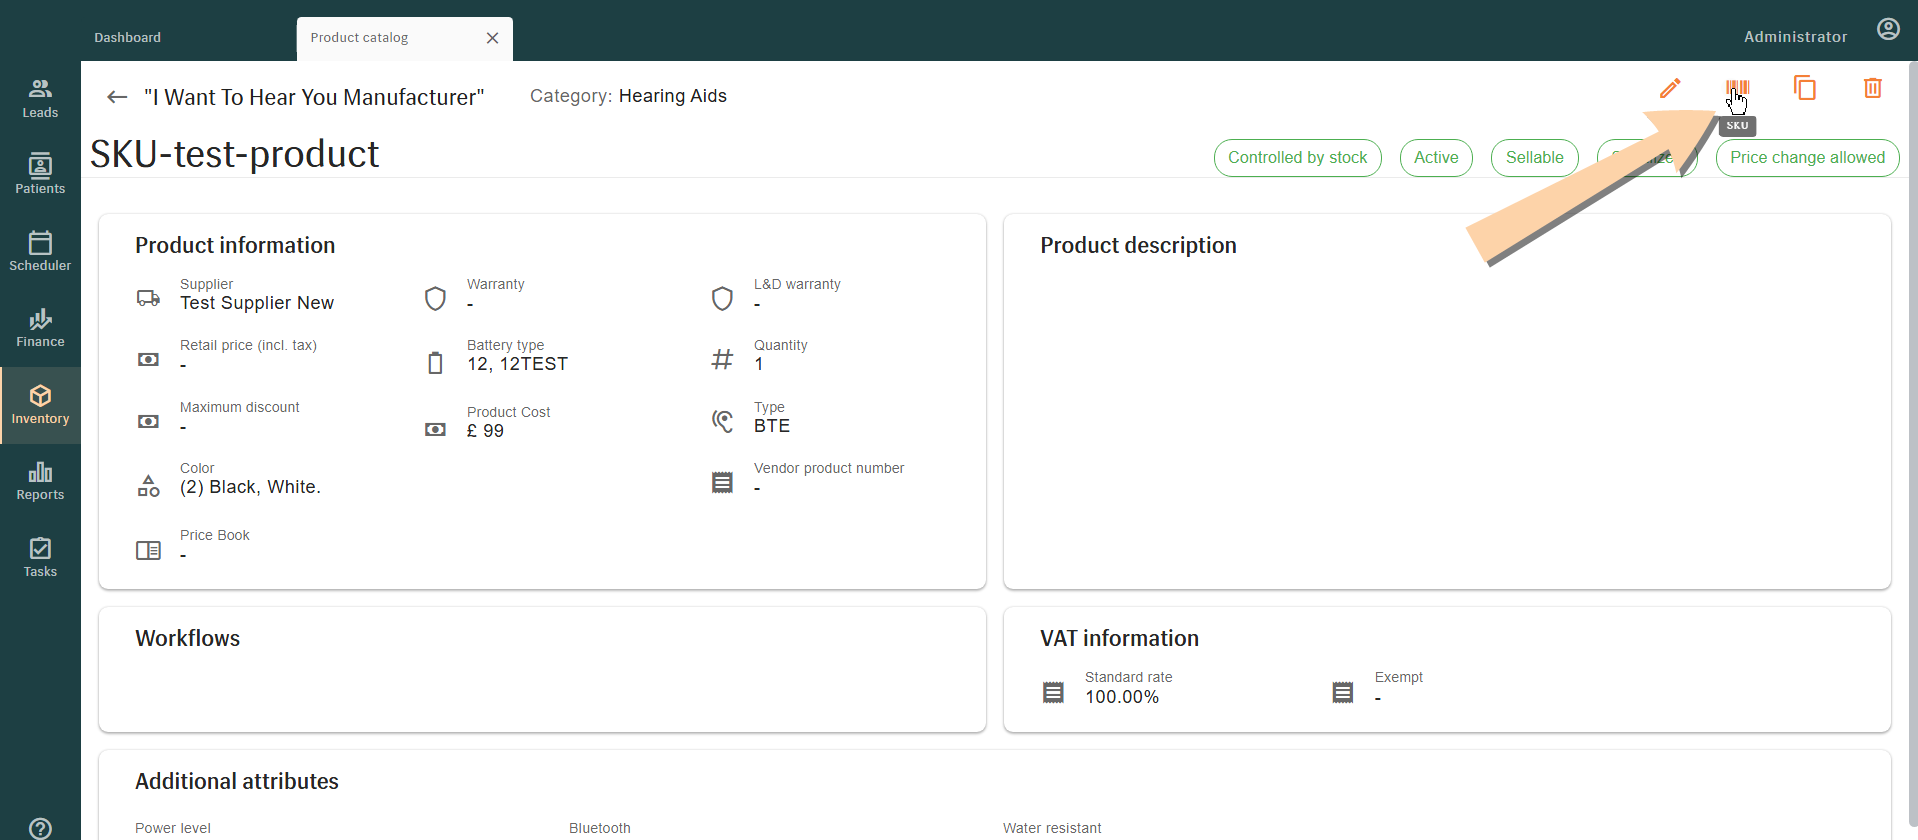
Task: Click the Workflows section heading
Action: [187, 638]
